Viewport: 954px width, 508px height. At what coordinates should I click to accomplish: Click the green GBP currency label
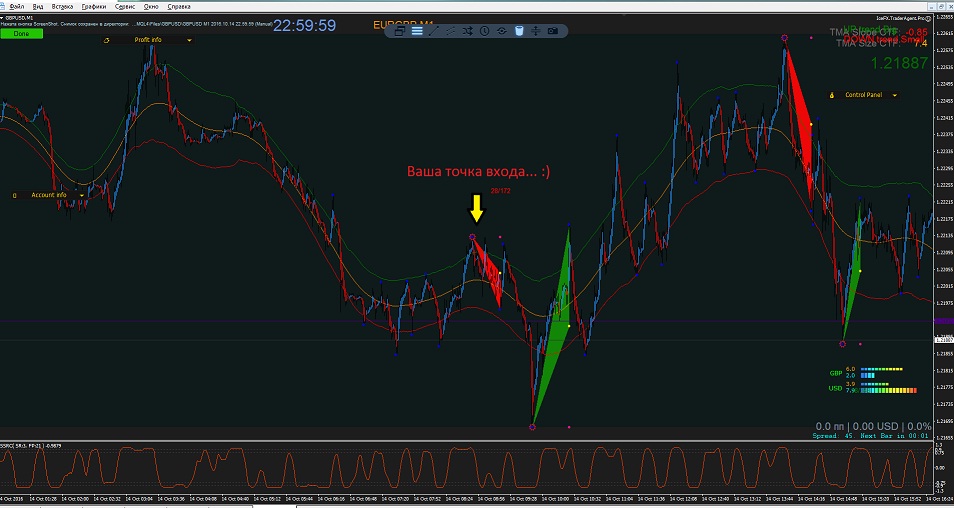[835, 373]
